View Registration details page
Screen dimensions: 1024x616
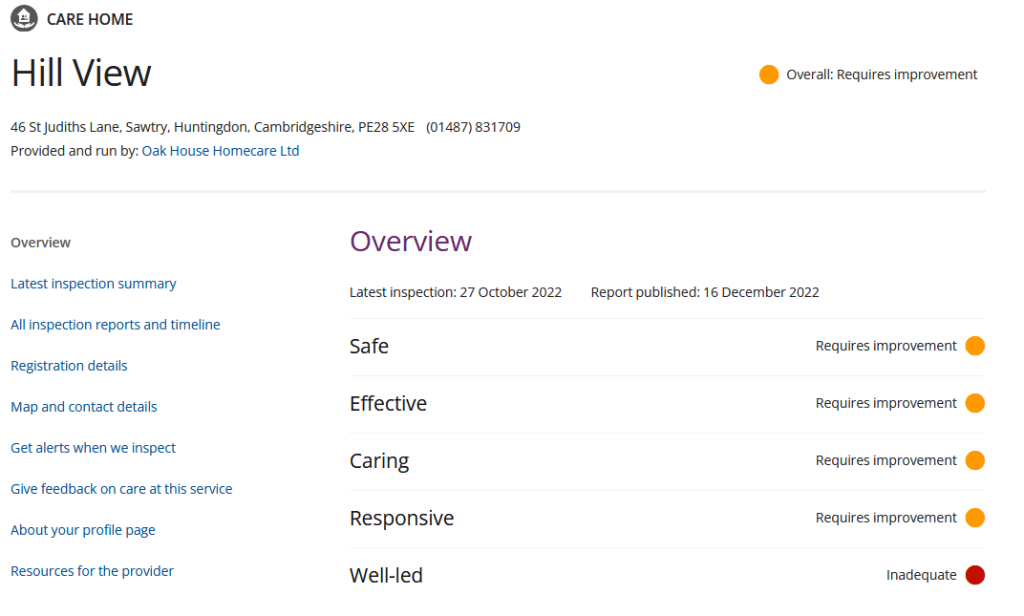tap(69, 366)
